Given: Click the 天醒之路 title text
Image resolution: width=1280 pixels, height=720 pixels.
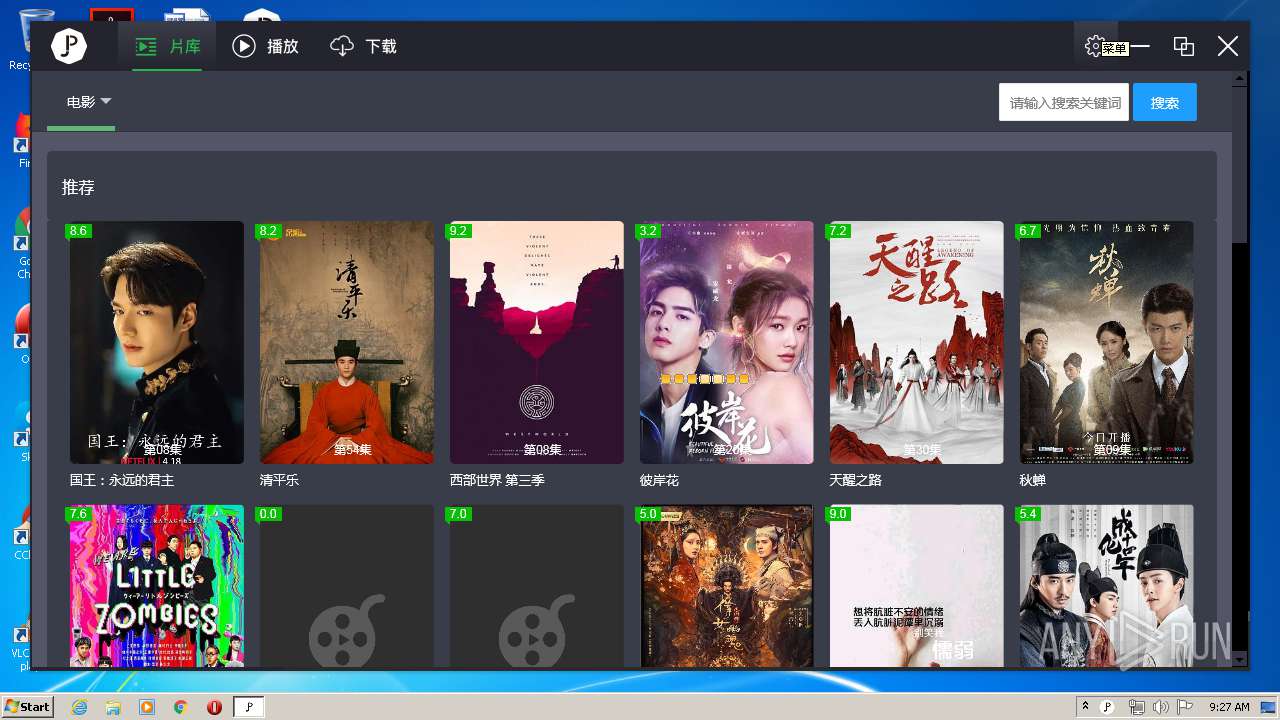Looking at the screenshot, I should click(856, 481).
